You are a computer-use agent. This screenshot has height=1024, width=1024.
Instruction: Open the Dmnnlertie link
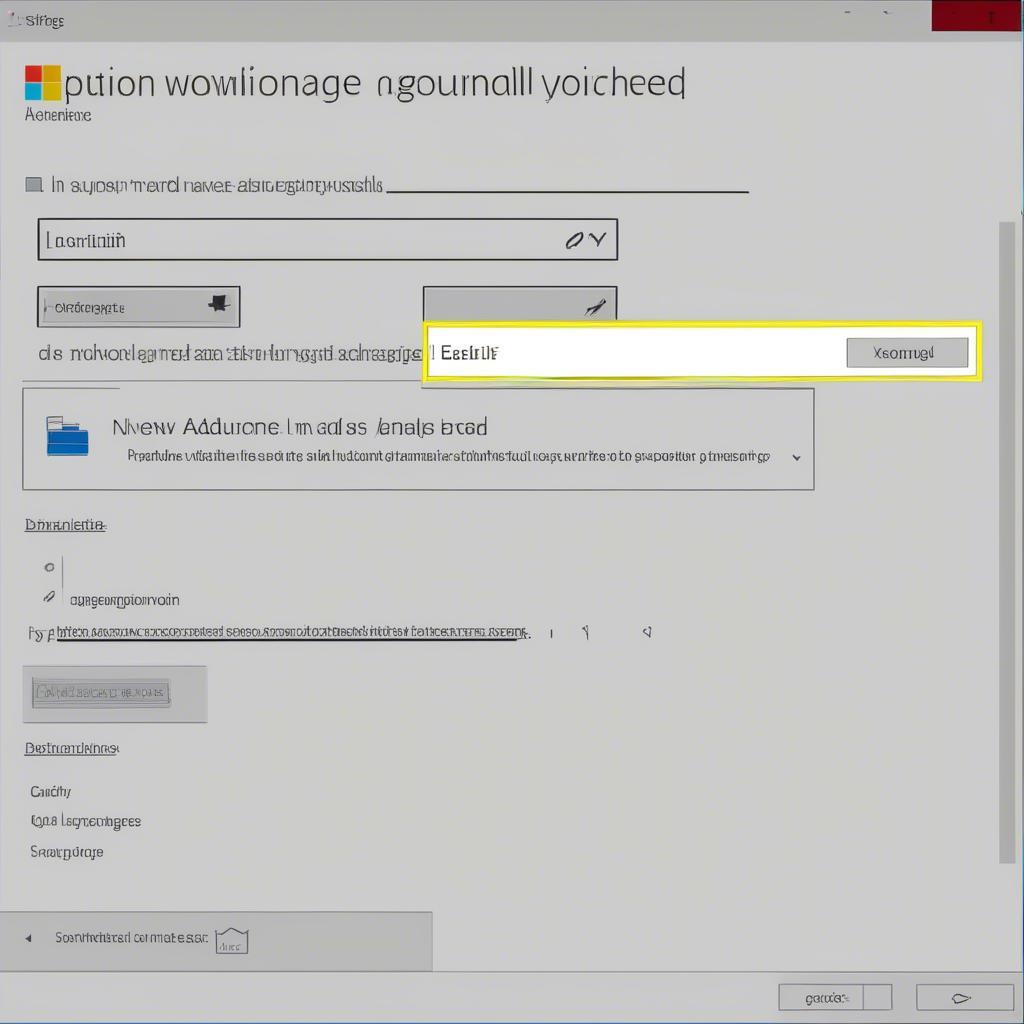click(65, 524)
